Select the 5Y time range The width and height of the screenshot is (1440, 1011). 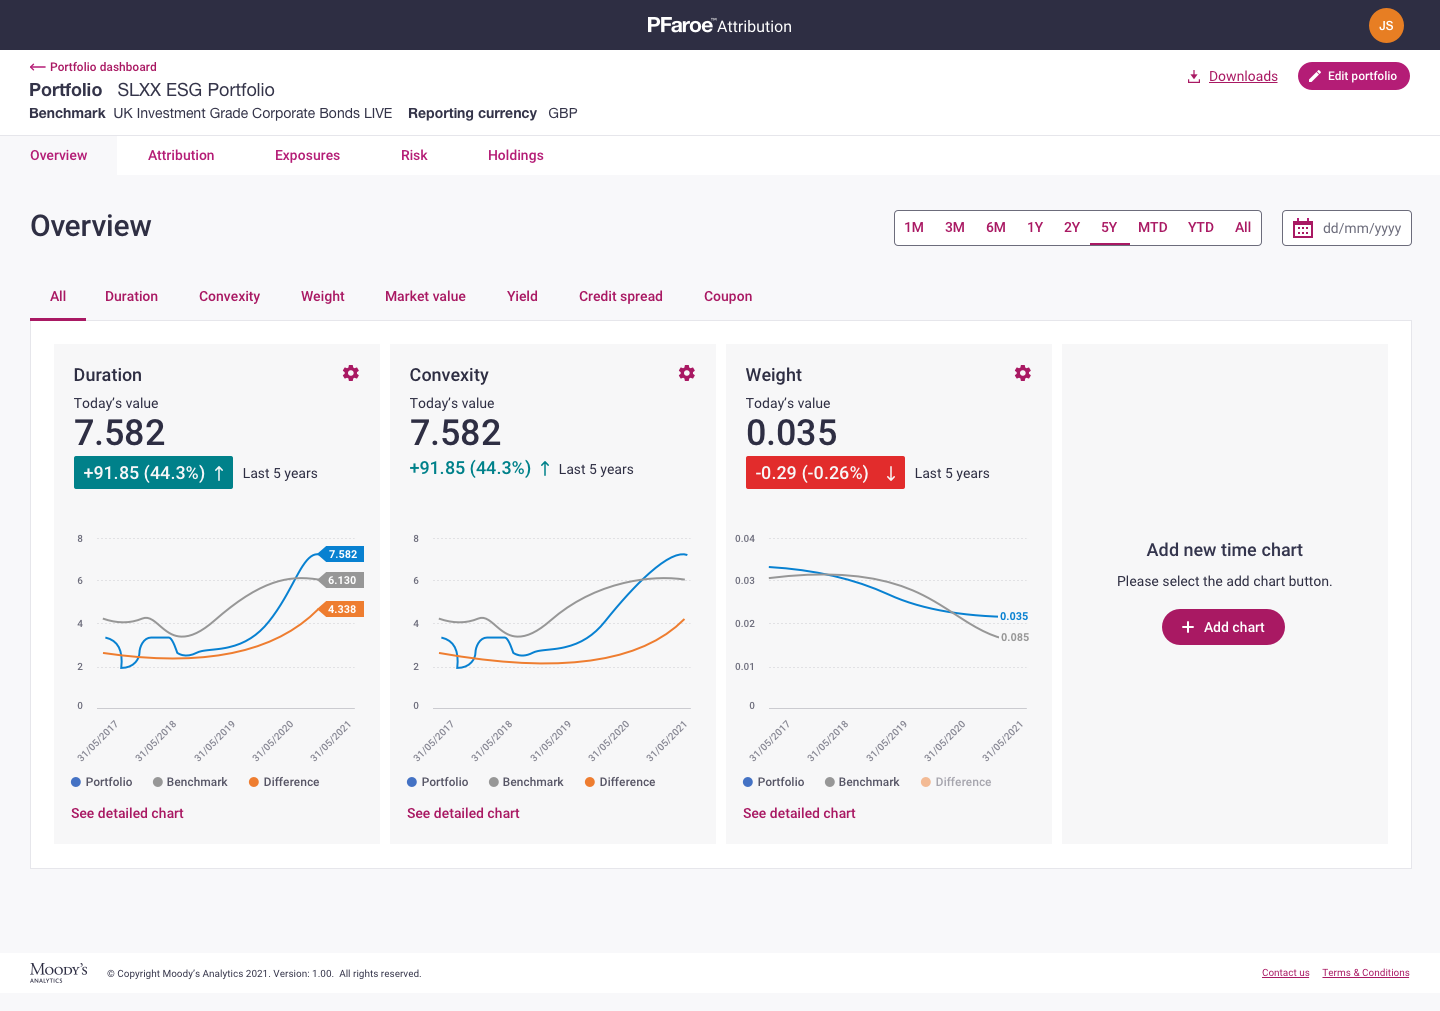(x=1109, y=228)
